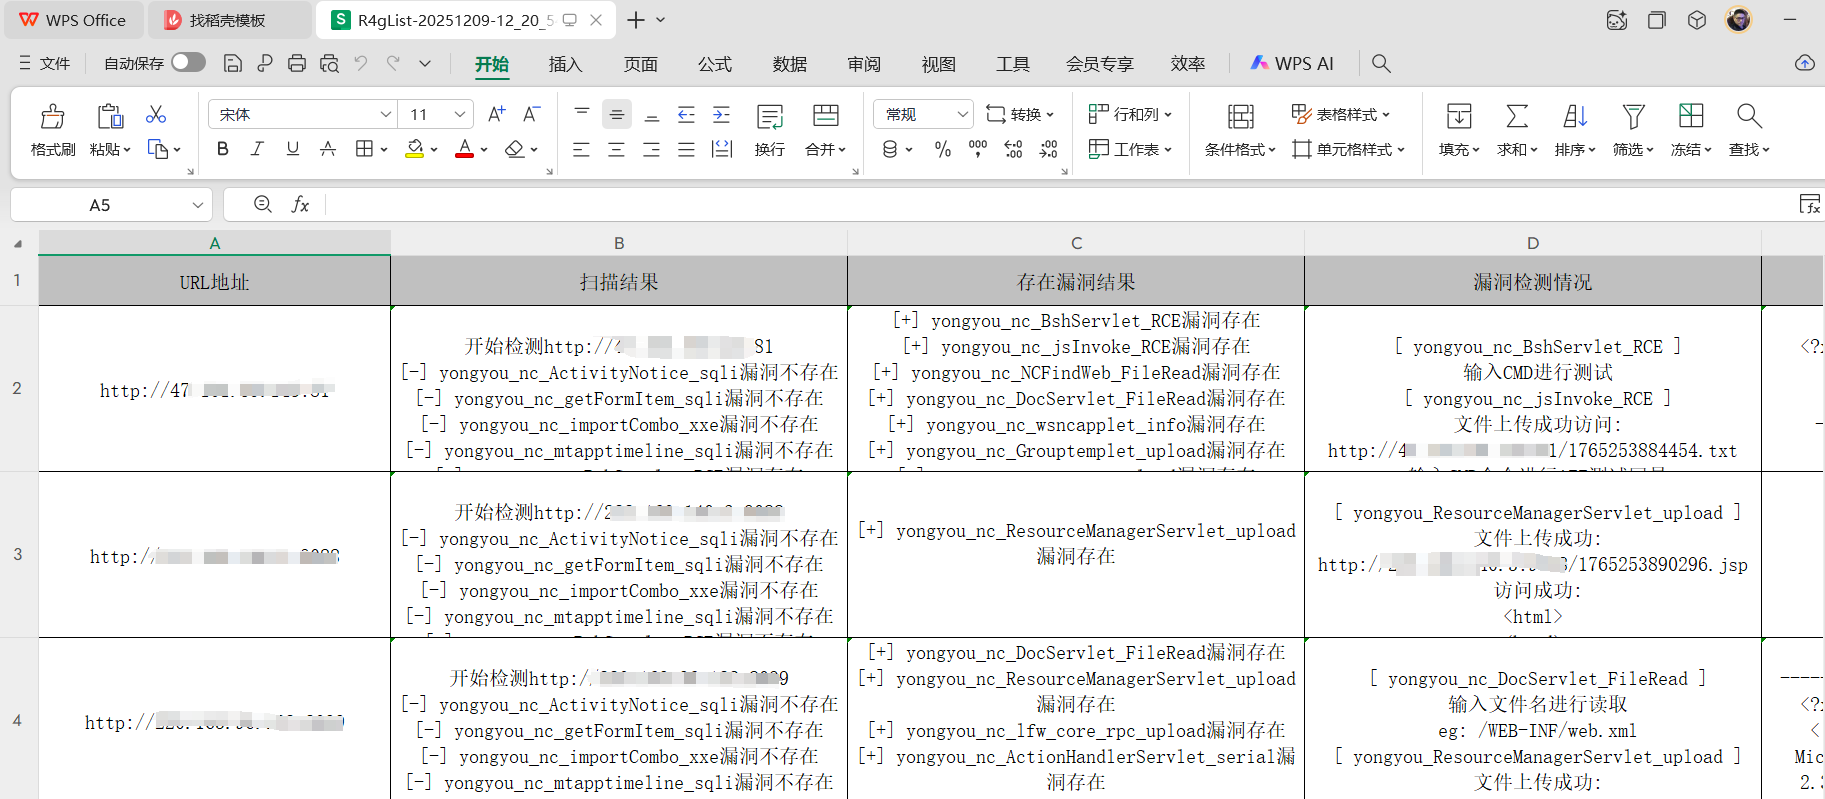
Task: Switch to the 找稻壳模板 tab
Action: click(230, 20)
